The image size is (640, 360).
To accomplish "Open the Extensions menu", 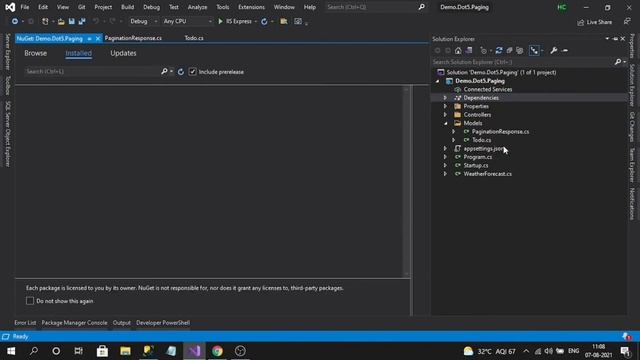I will tap(251, 7).
